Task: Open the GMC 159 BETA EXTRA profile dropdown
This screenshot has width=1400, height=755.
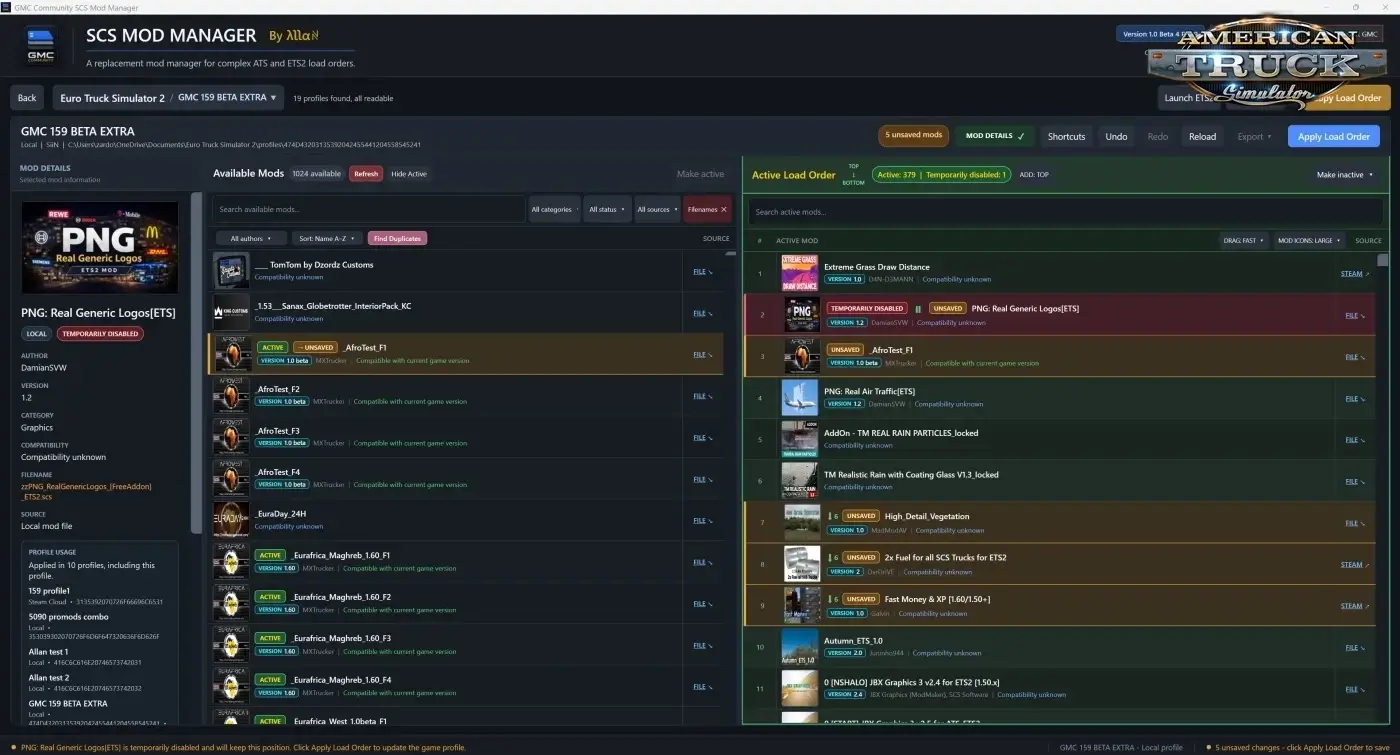Action: (227, 98)
